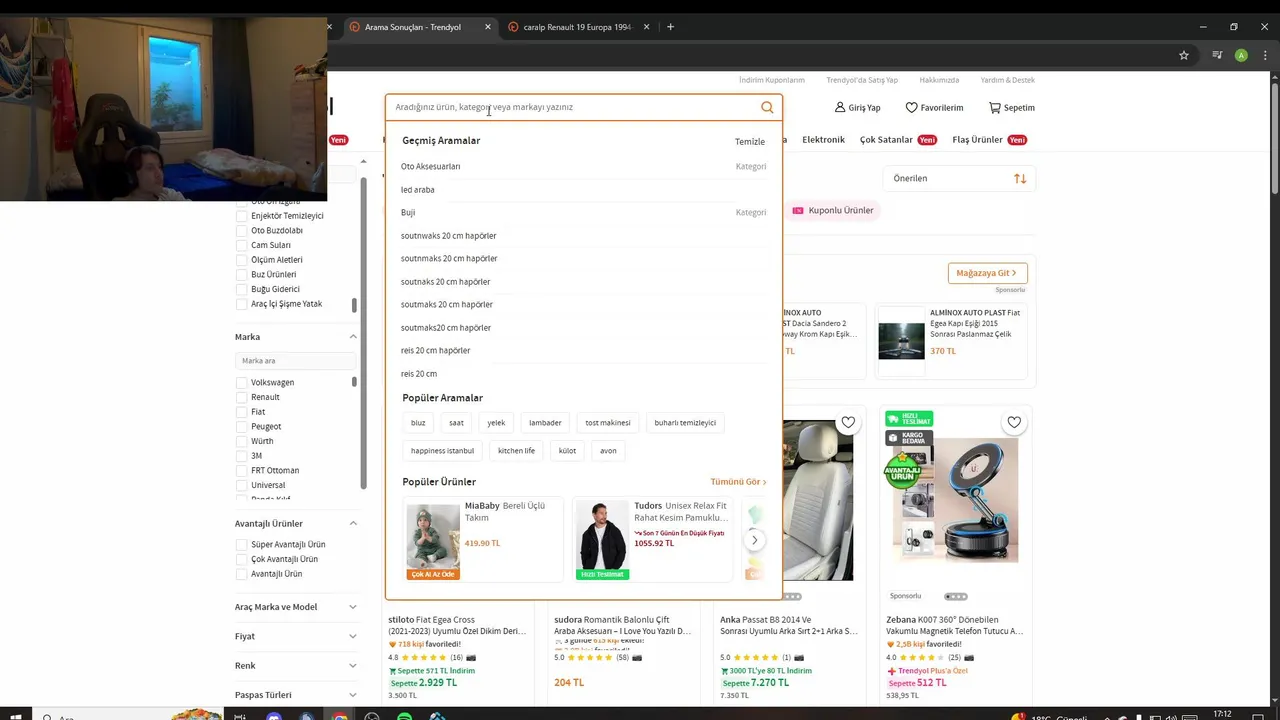This screenshot has height=720, width=1280.
Task: Select 'bluz' popular search chip
Action: click(418, 422)
